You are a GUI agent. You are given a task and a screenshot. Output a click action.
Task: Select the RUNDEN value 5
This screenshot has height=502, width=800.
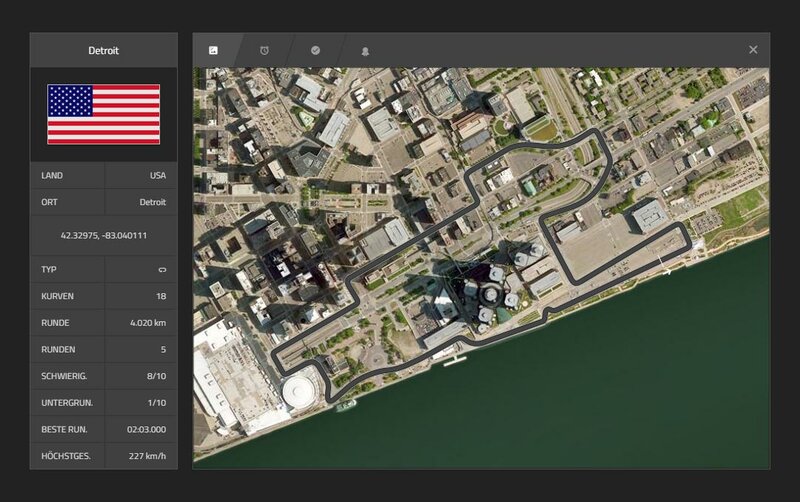click(x=162, y=350)
